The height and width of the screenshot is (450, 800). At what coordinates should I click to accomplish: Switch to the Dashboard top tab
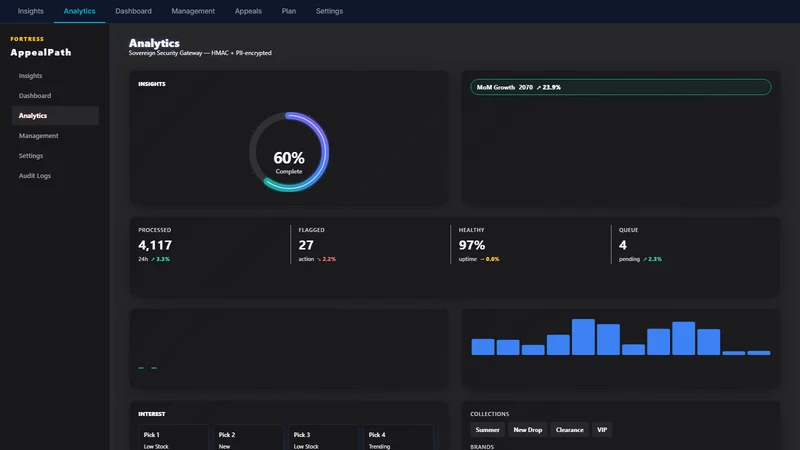pos(133,11)
